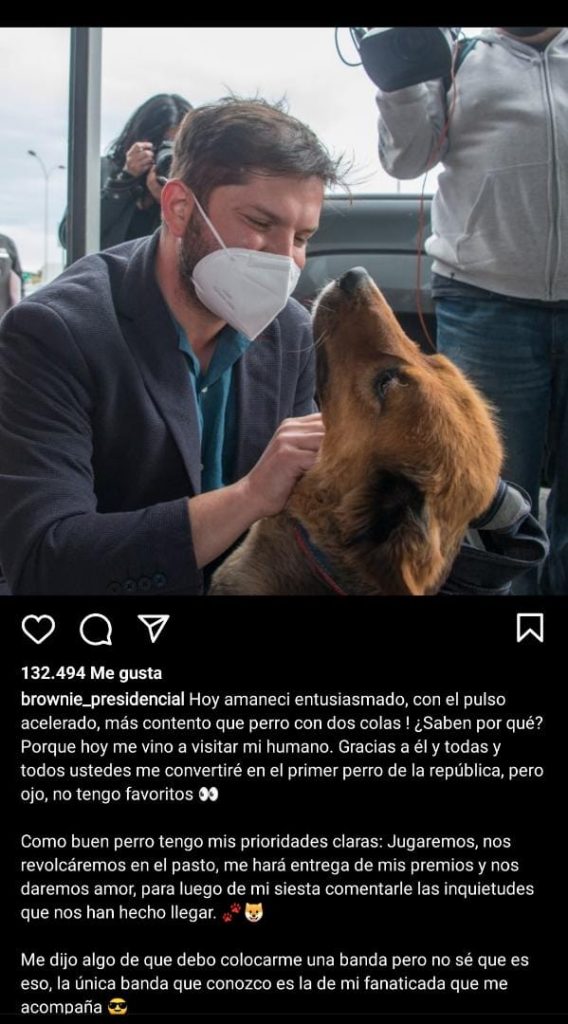Tap the caption paragraph 'Como buen perro'
This screenshot has width=568, height=1024.
tap(277, 877)
